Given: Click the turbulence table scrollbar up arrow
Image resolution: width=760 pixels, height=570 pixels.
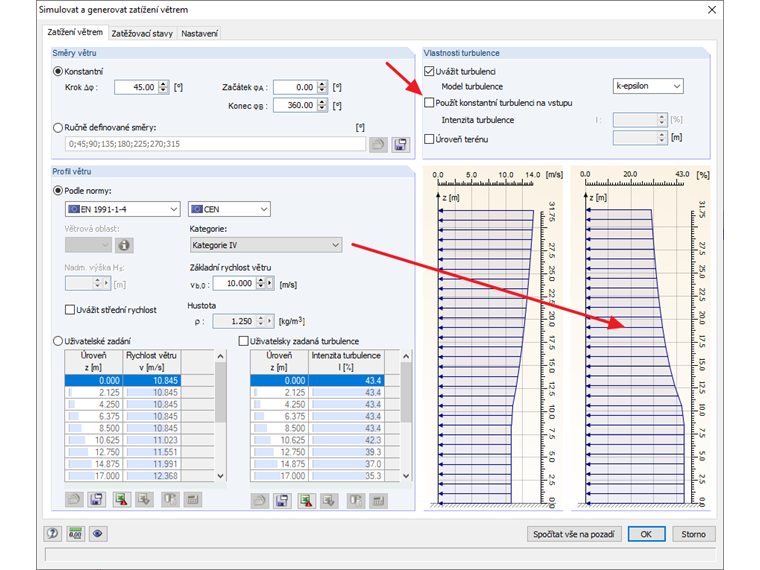Looking at the screenshot, I should click(406, 356).
